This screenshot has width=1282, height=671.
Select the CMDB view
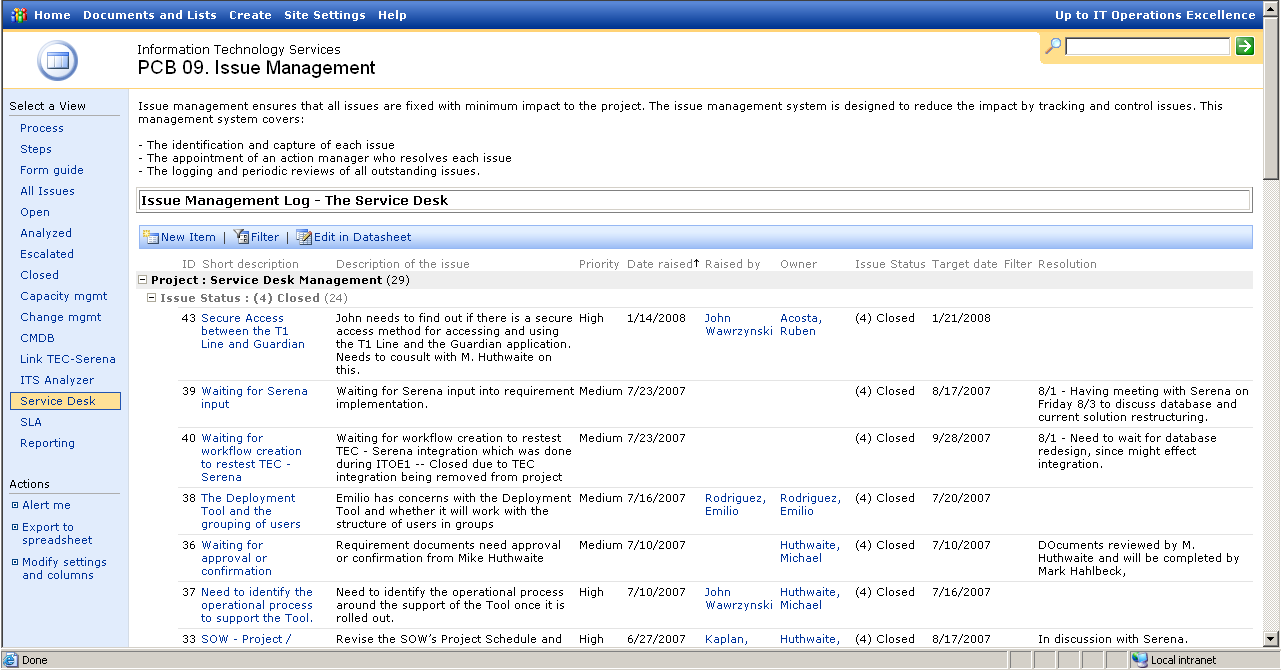click(37, 338)
